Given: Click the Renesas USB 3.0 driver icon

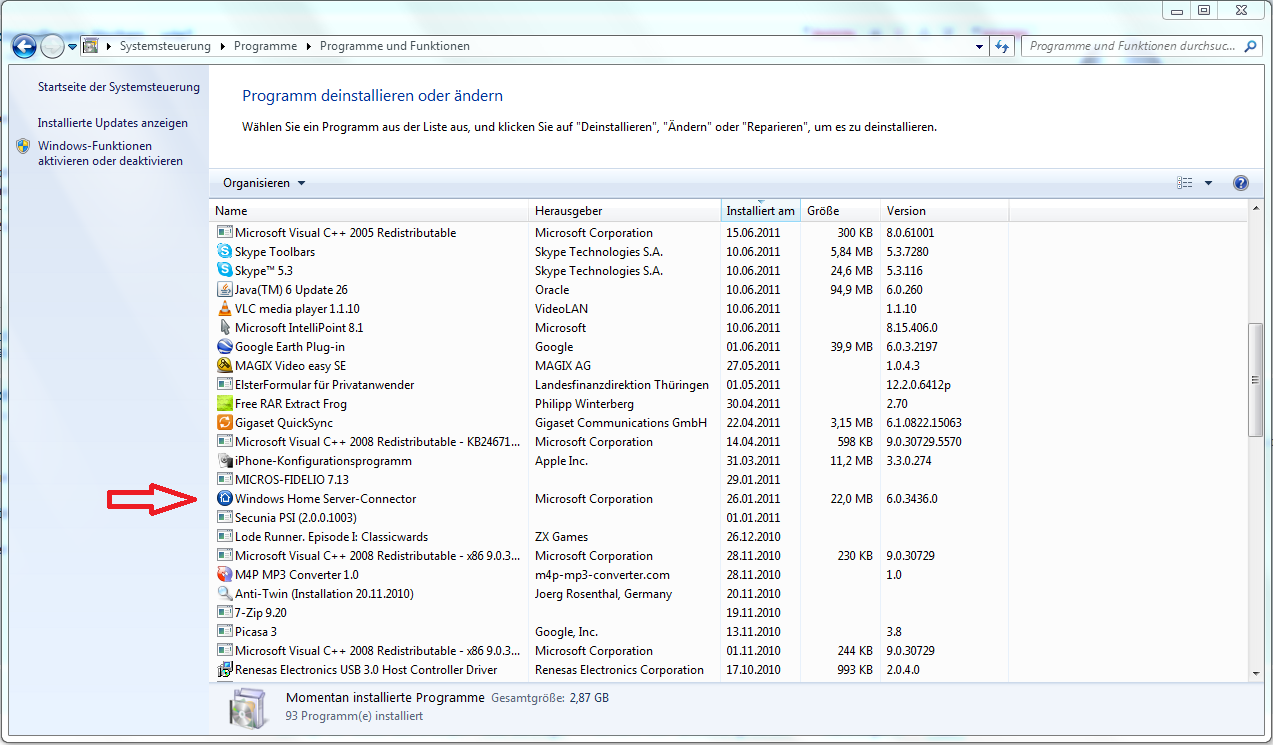Looking at the screenshot, I should pos(225,670).
